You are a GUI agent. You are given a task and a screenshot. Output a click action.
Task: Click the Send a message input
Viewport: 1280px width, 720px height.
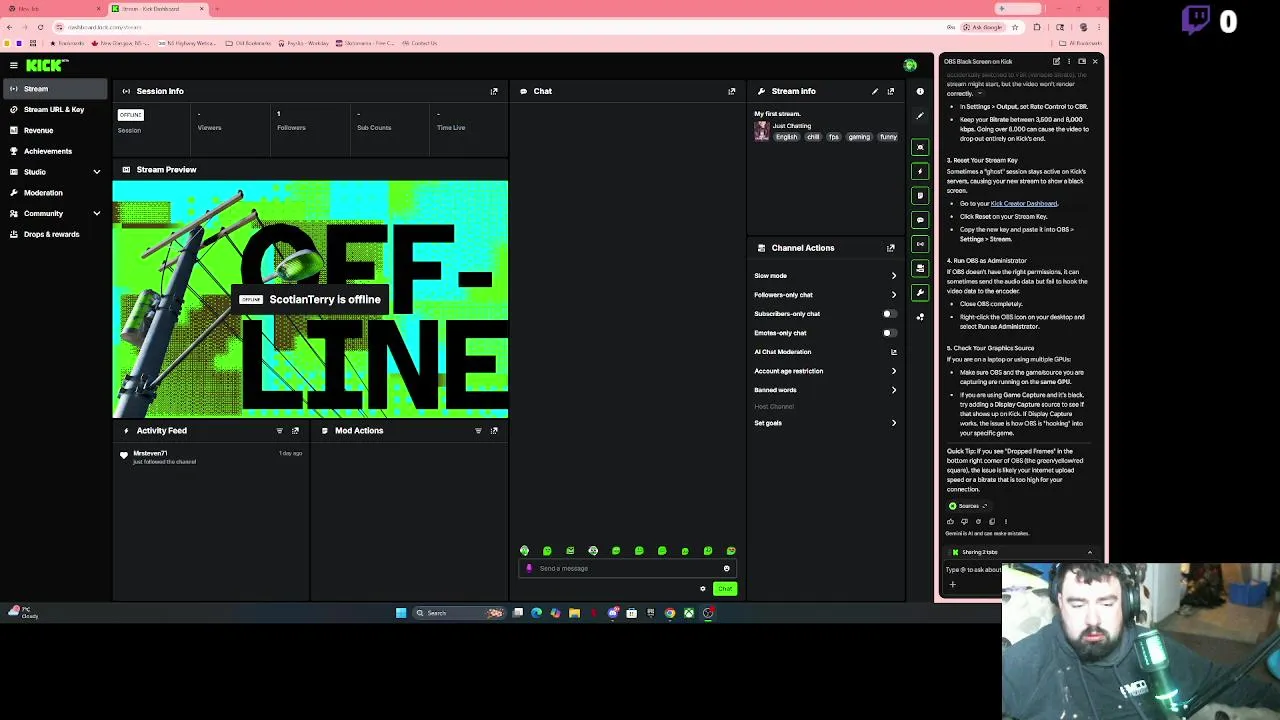[x=628, y=568]
